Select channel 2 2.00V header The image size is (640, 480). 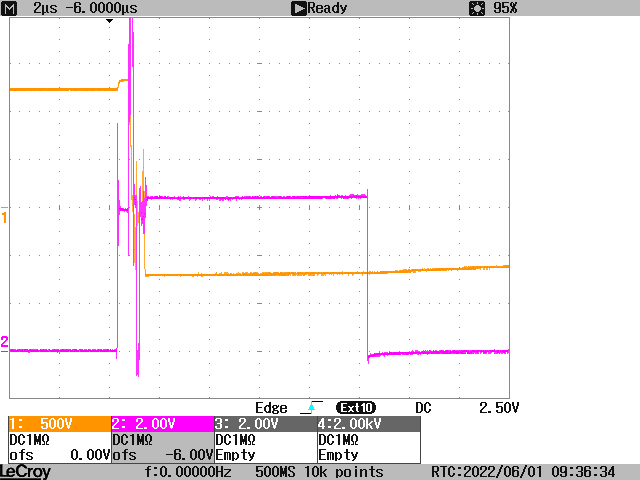pos(163,424)
